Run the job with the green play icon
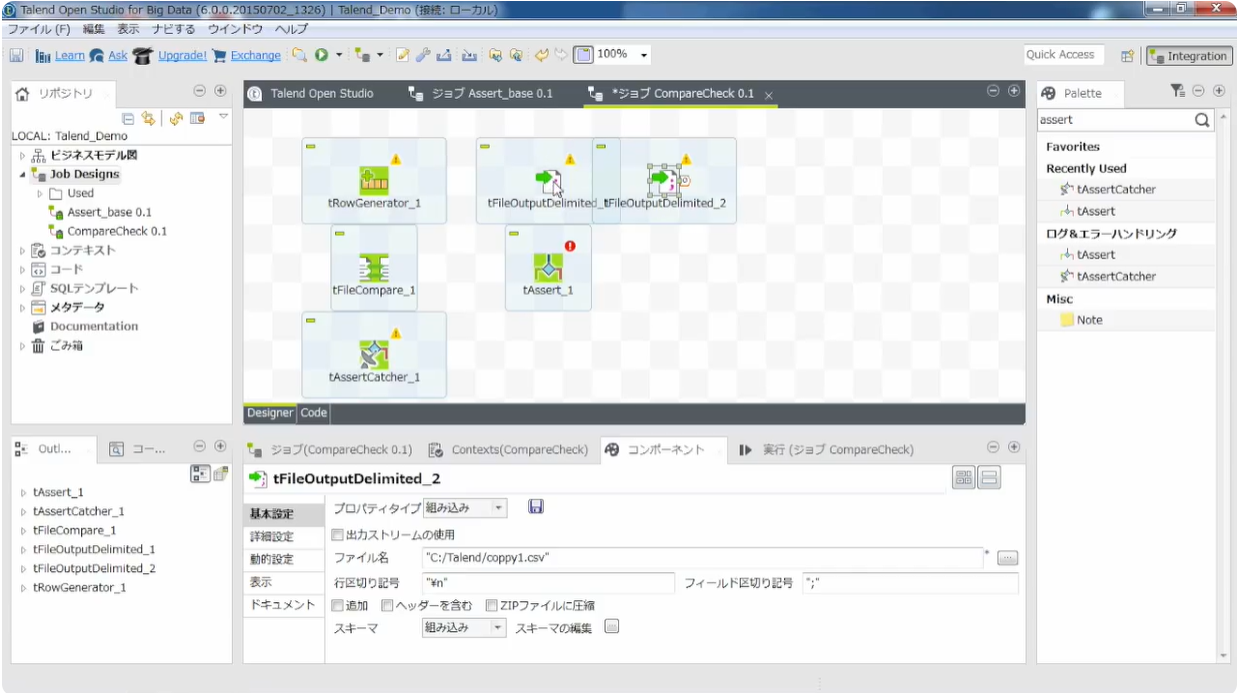 [x=322, y=55]
